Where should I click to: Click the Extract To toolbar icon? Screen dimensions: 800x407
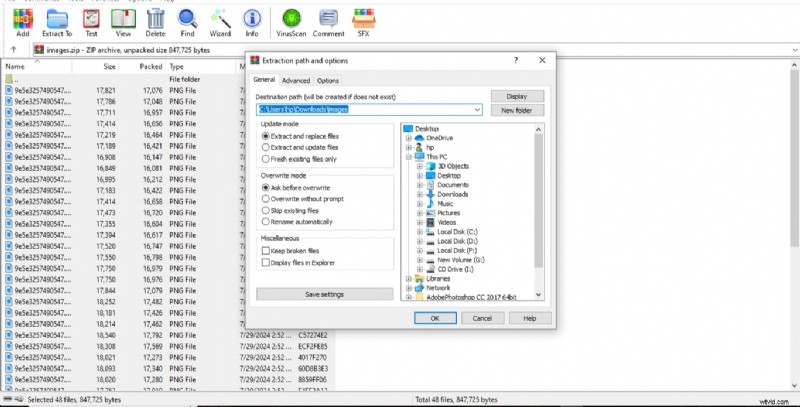[59, 17]
